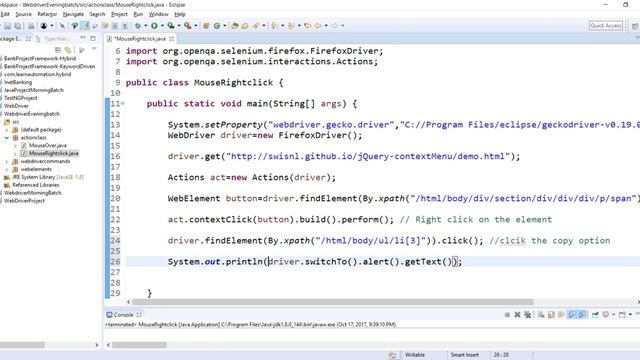640x360 pixels.
Task: Click the Terminate icon in Console
Action: click(507, 314)
